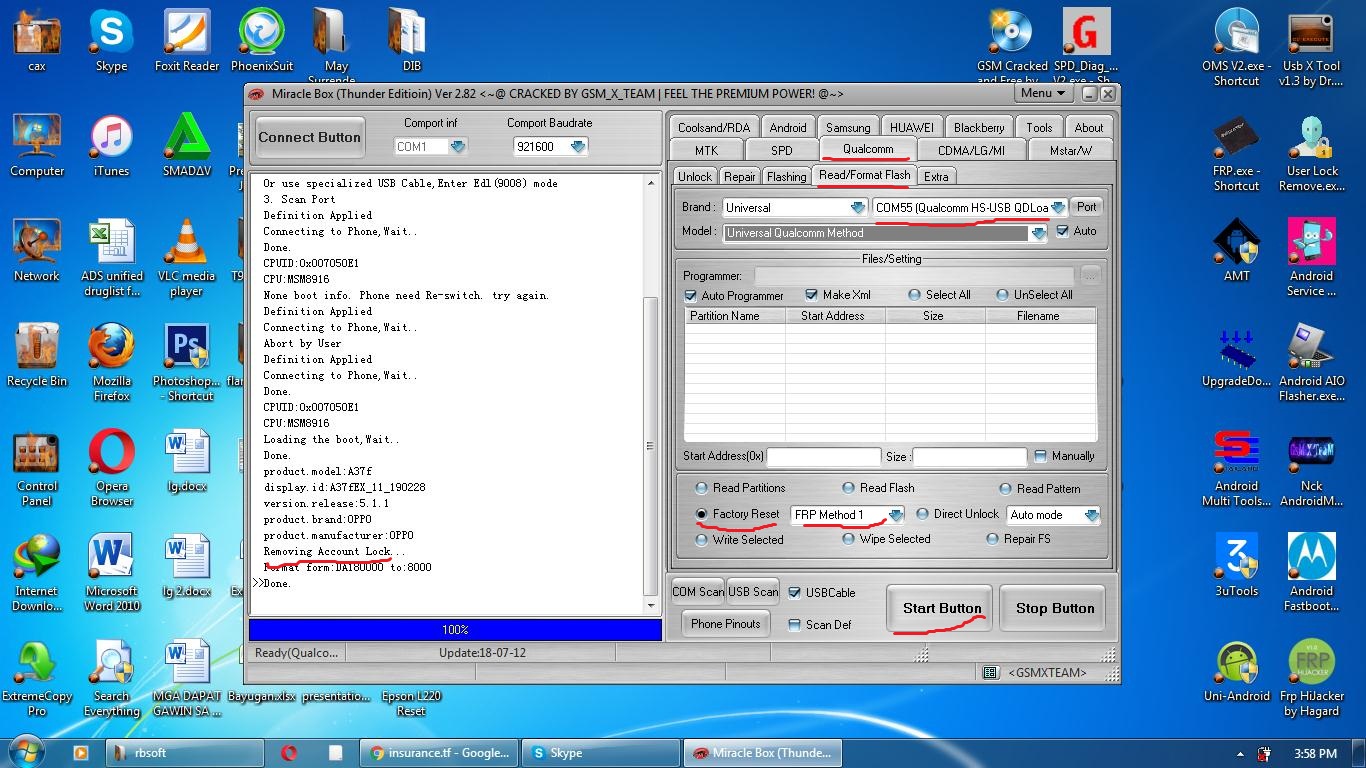Switch to the SPD tab

[x=782, y=150]
